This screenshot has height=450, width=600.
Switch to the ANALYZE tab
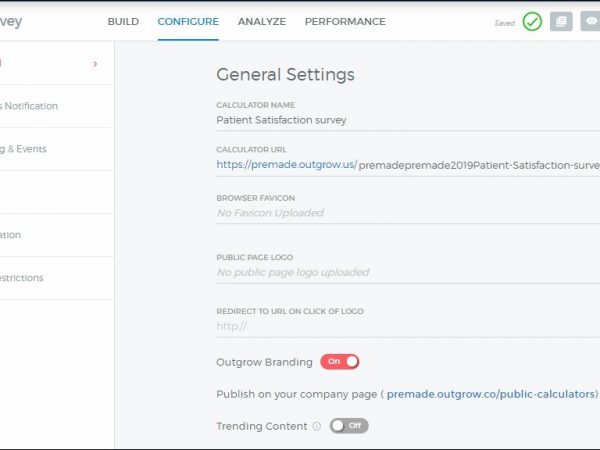261,22
